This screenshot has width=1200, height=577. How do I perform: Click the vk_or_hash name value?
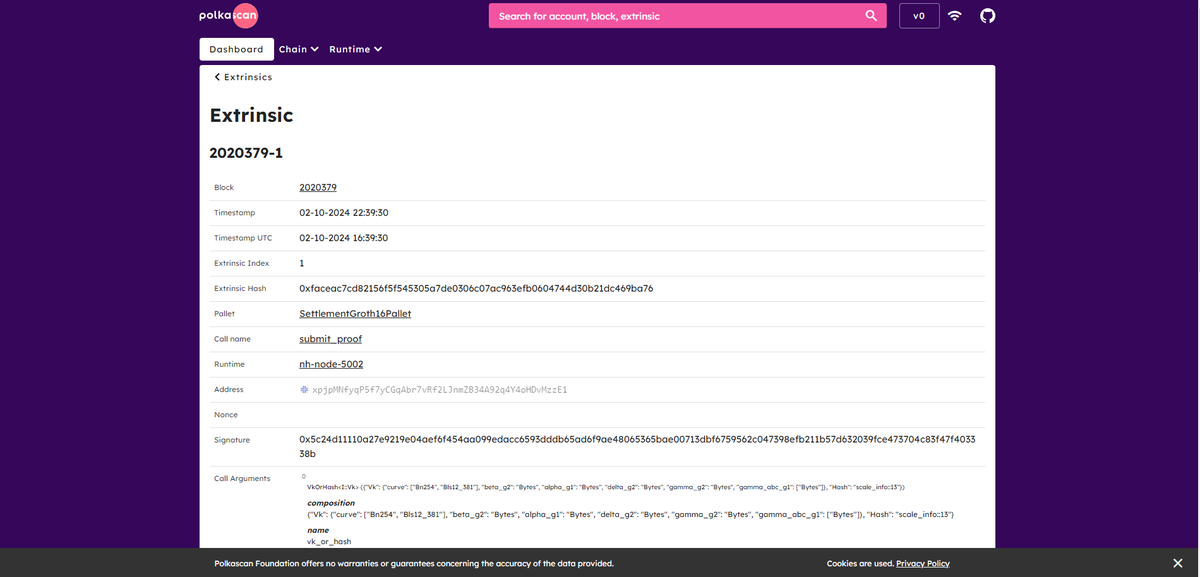click(329, 541)
